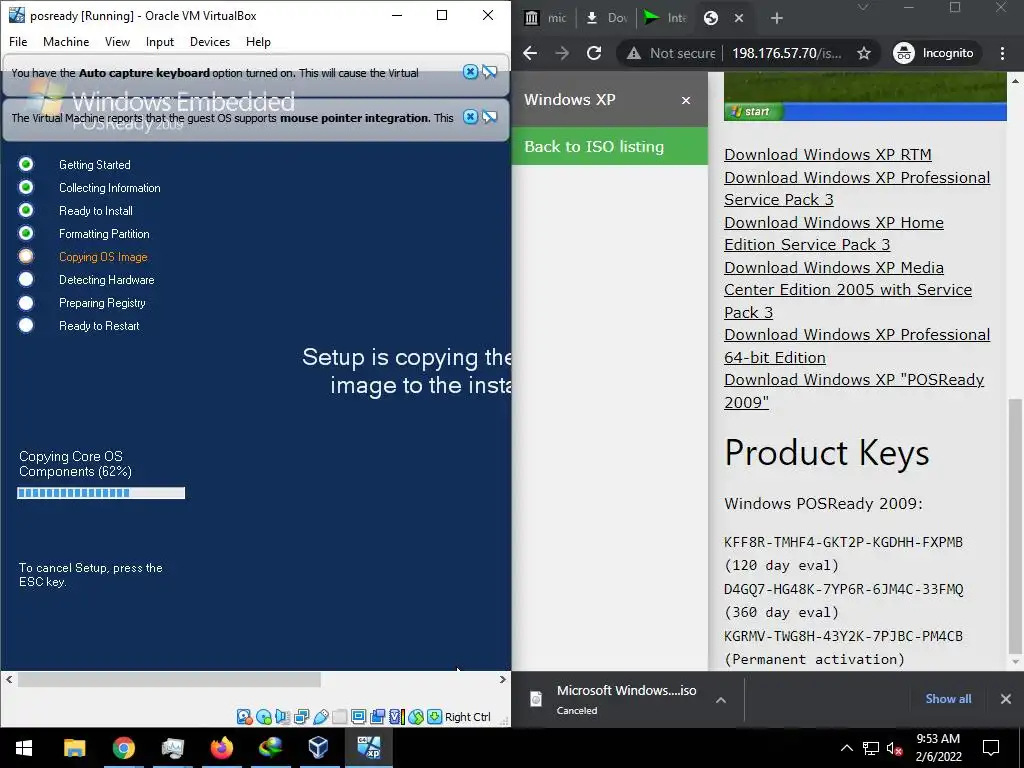The width and height of the screenshot is (1024, 768).
Task: Open Download Windows XP Professional 64-bit Edition
Action: coord(857,346)
